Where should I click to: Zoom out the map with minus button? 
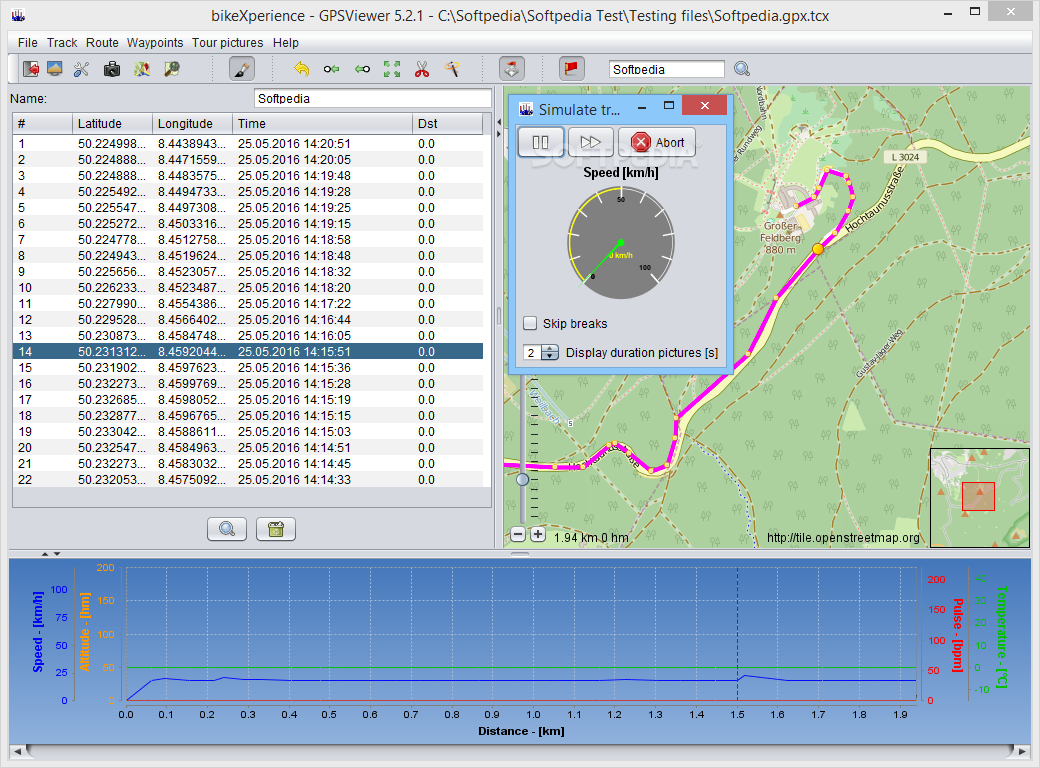[518, 535]
